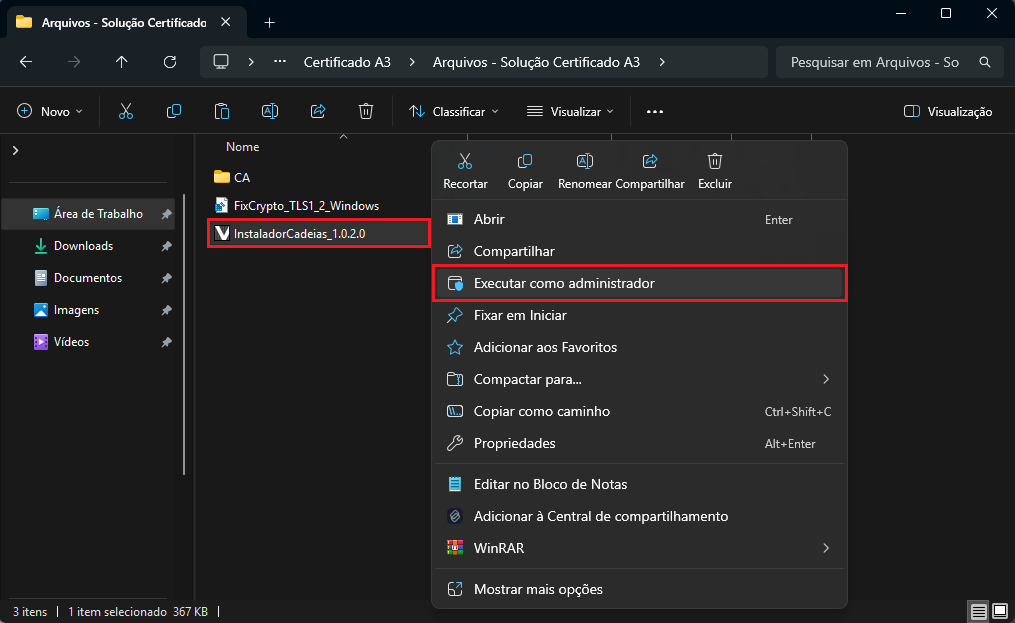
Task: Open the Novo dropdown
Action: coord(51,111)
